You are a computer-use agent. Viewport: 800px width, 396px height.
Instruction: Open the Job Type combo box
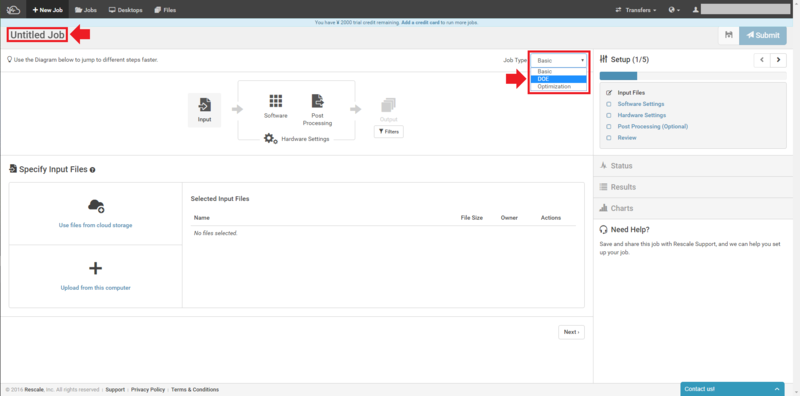pos(559,60)
